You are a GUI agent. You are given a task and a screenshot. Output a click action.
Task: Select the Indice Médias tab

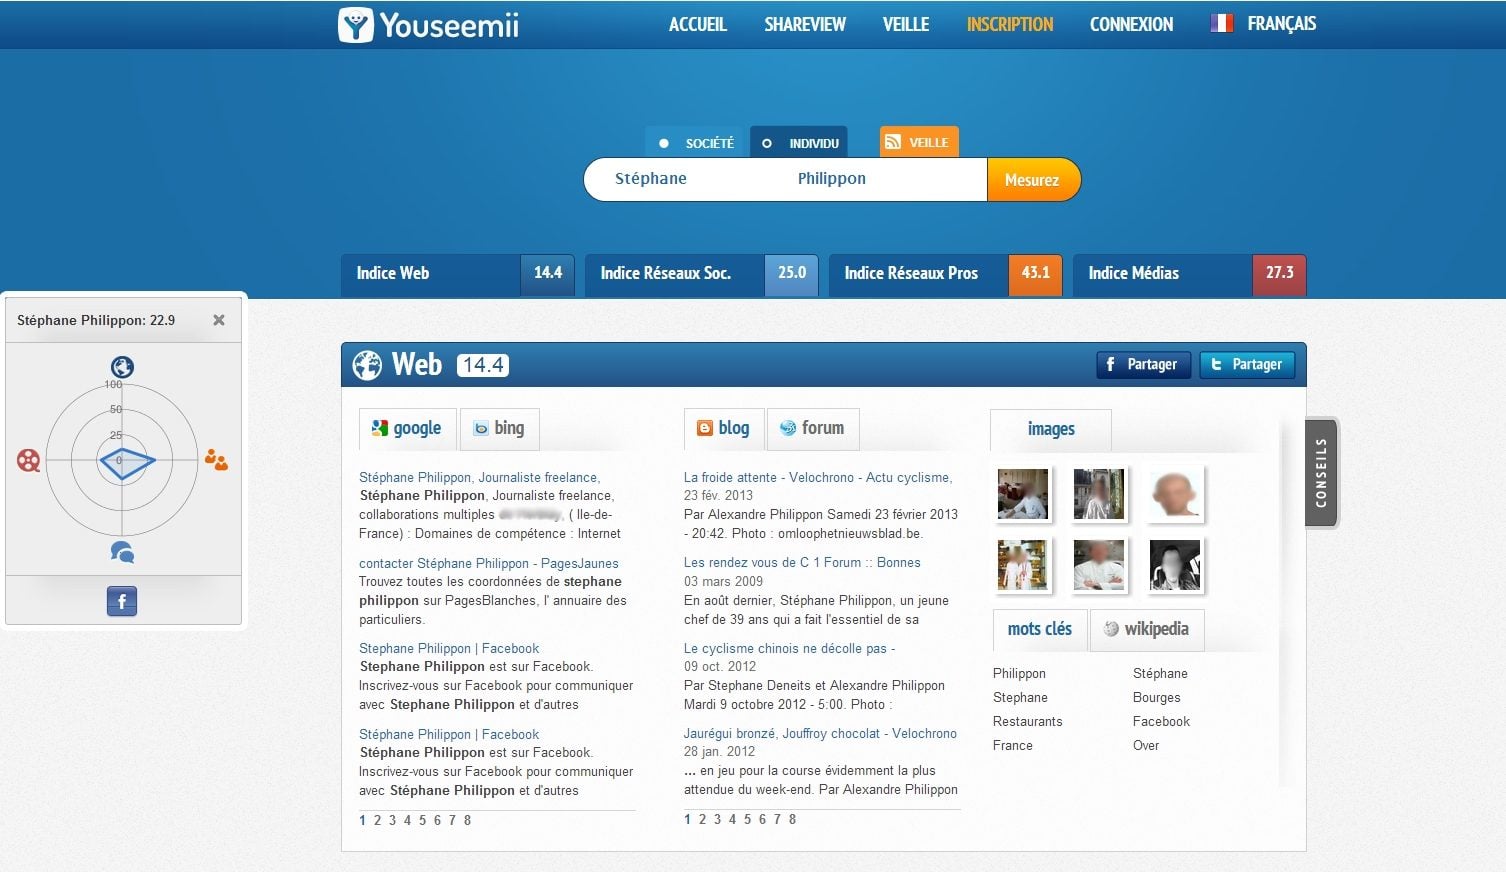point(1190,274)
